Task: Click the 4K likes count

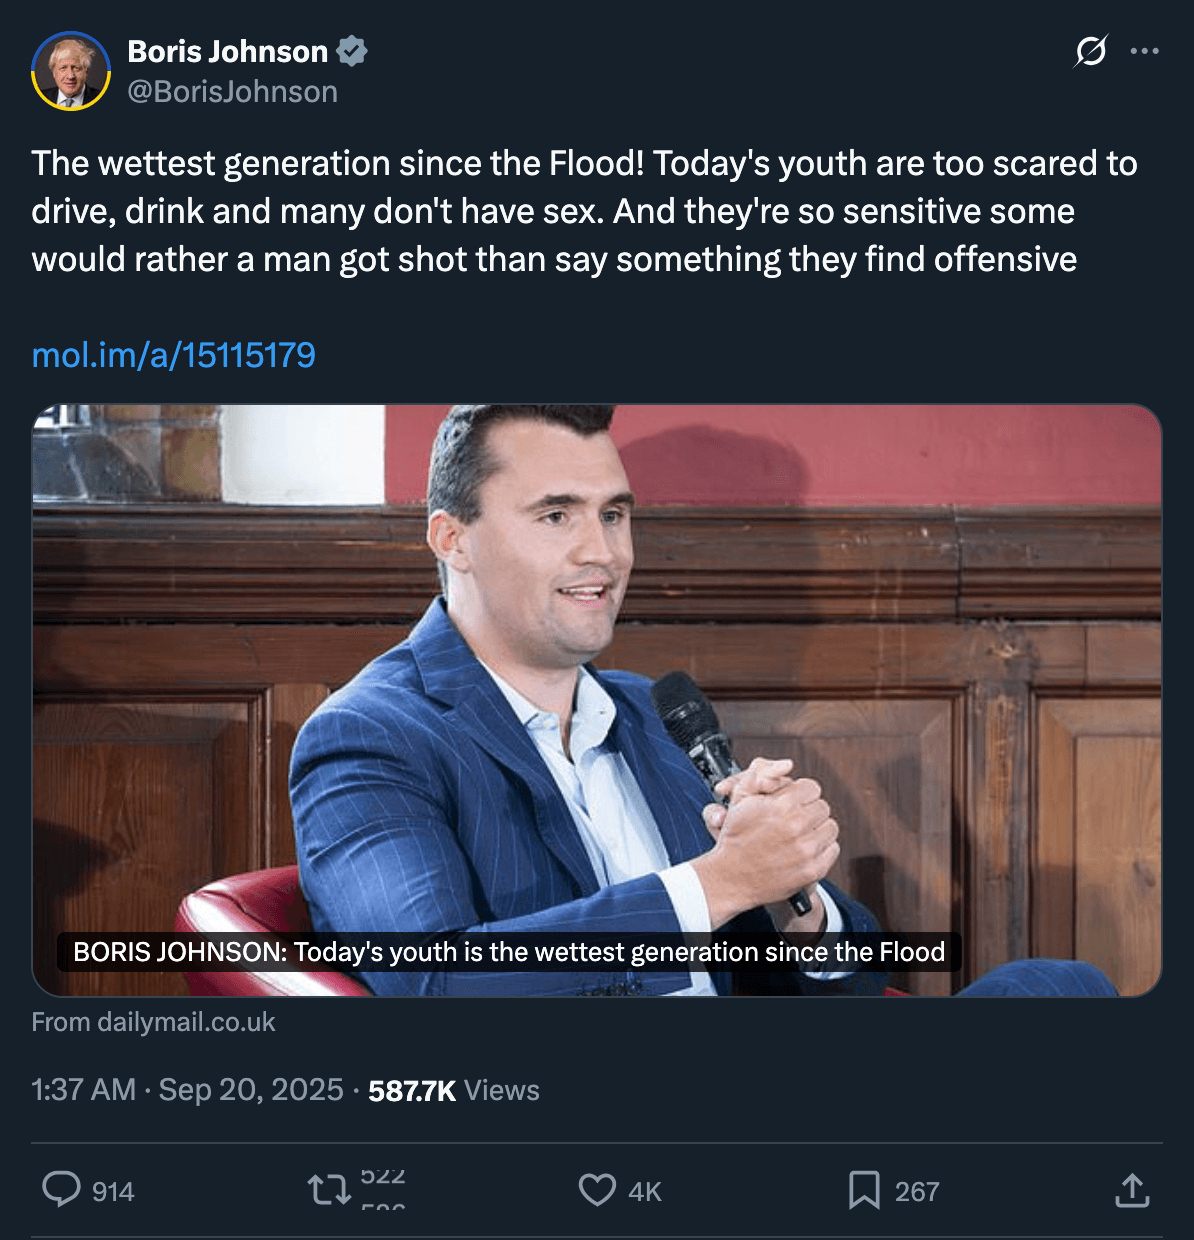Action: pos(645,1192)
